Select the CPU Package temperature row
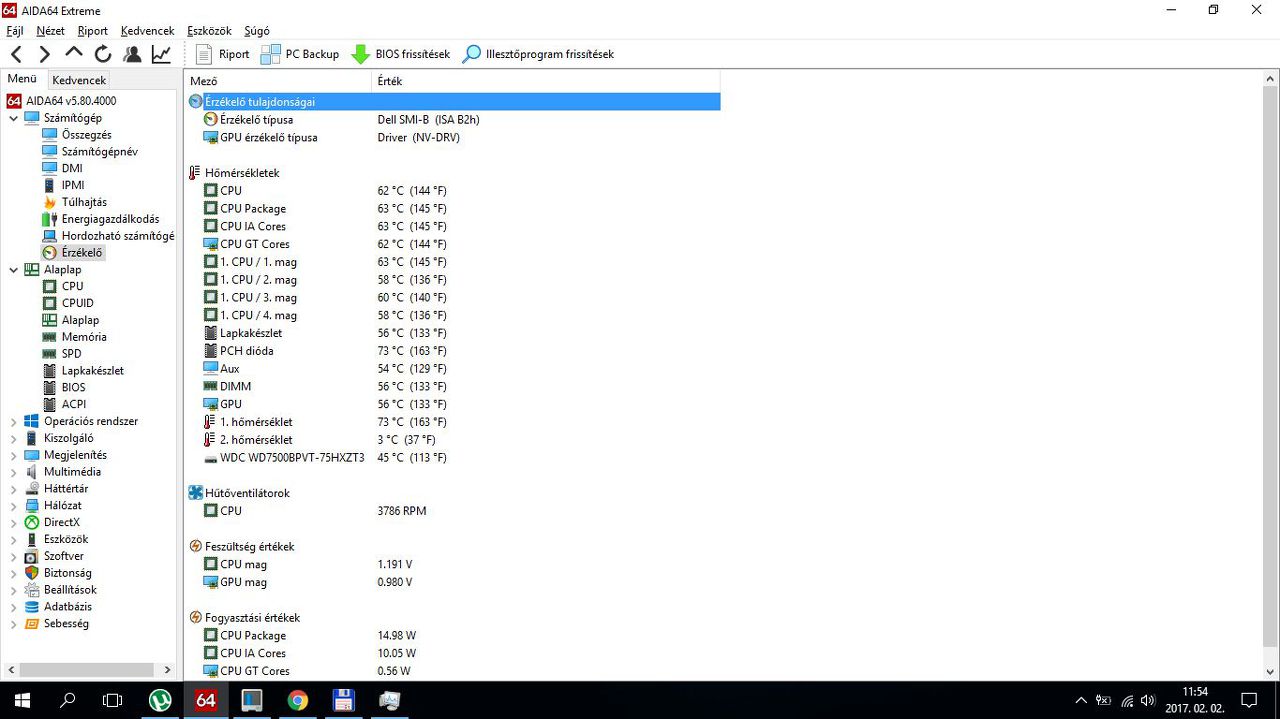 453,208
